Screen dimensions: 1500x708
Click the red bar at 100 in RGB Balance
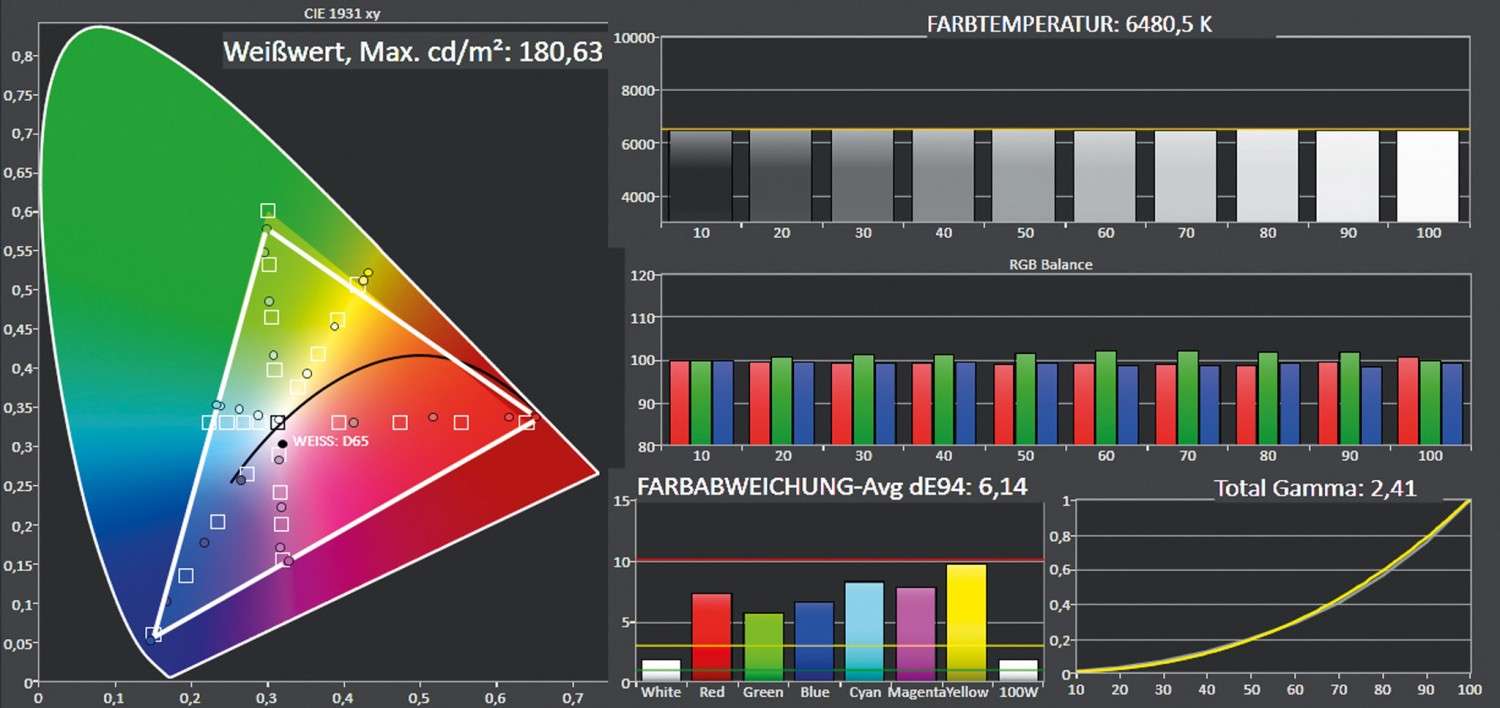[1409, 401]
